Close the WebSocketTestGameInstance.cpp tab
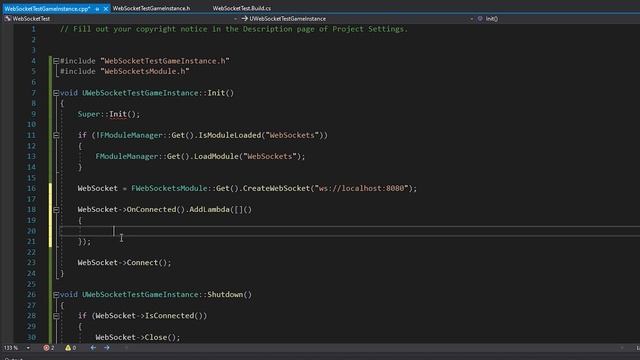Screen dimensions: 640x360 [x=106, y=9]
